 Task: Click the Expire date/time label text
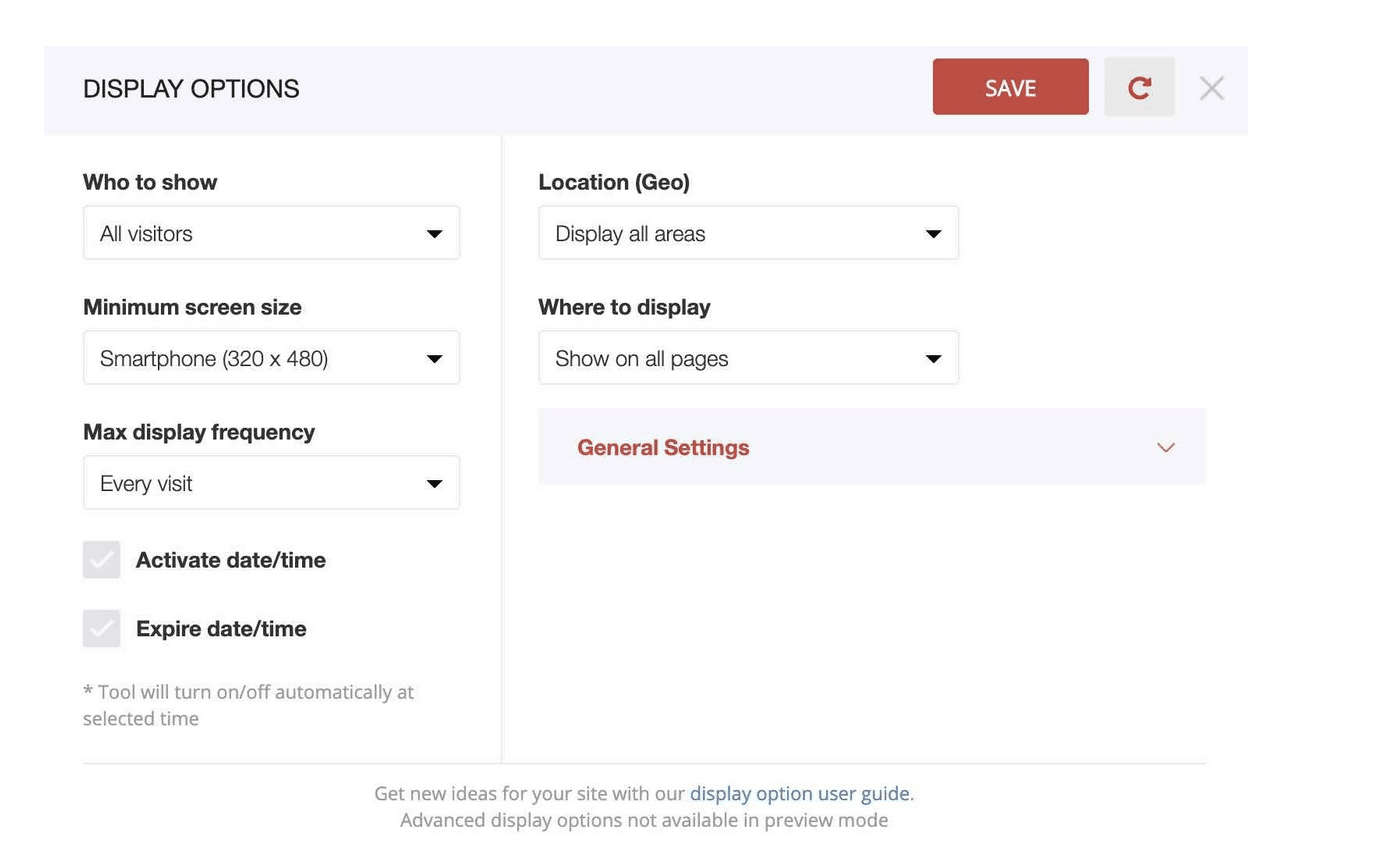point(221,629)
